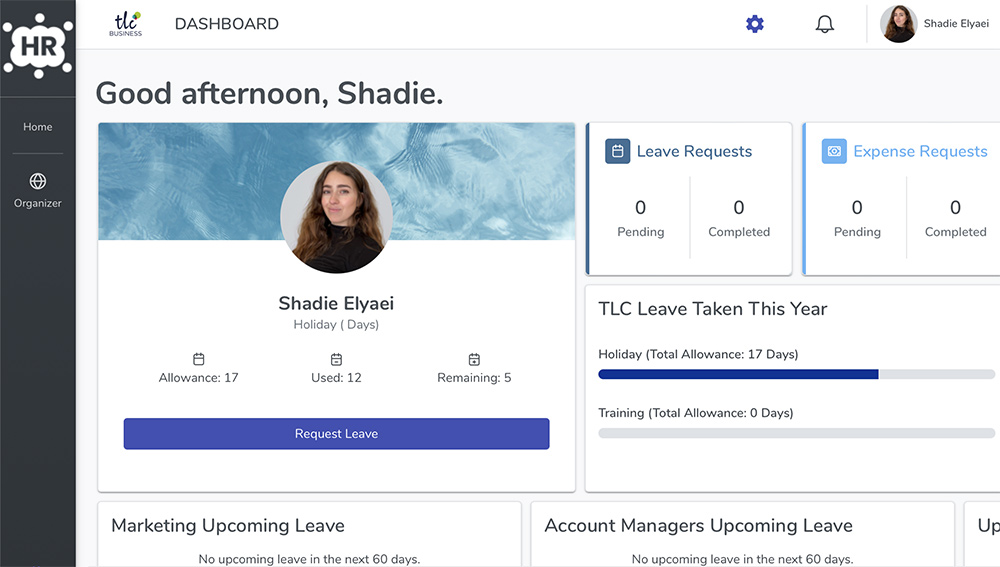This screenshot has width=1000, height=567.
Task: Open the Shadie Elyaei user menu
Action: tap(934, 24)
